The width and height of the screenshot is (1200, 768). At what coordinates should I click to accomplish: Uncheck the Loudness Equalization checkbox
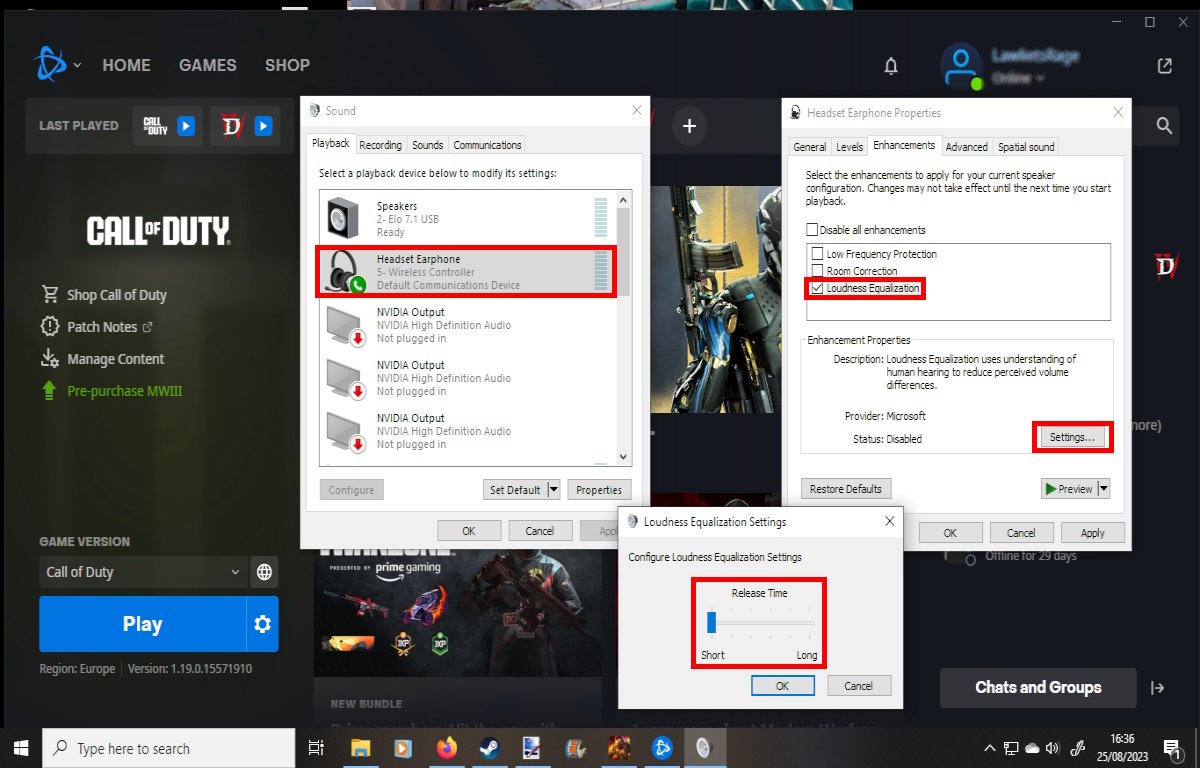817,288
